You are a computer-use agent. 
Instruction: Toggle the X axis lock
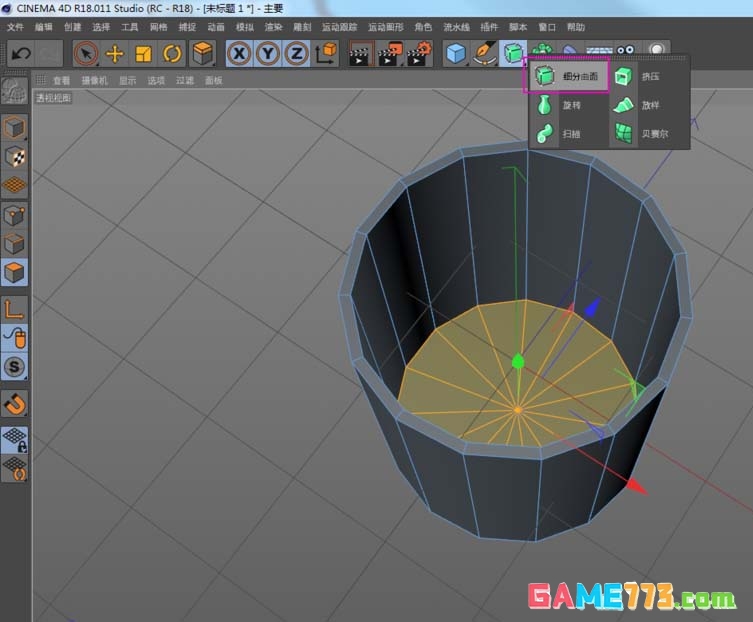239,53
